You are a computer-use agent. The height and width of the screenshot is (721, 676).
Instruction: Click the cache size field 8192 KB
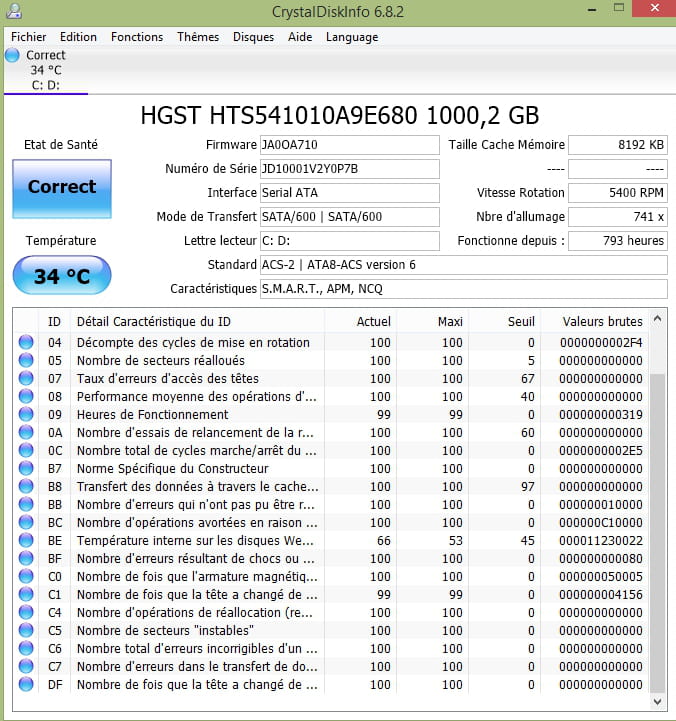618,145
